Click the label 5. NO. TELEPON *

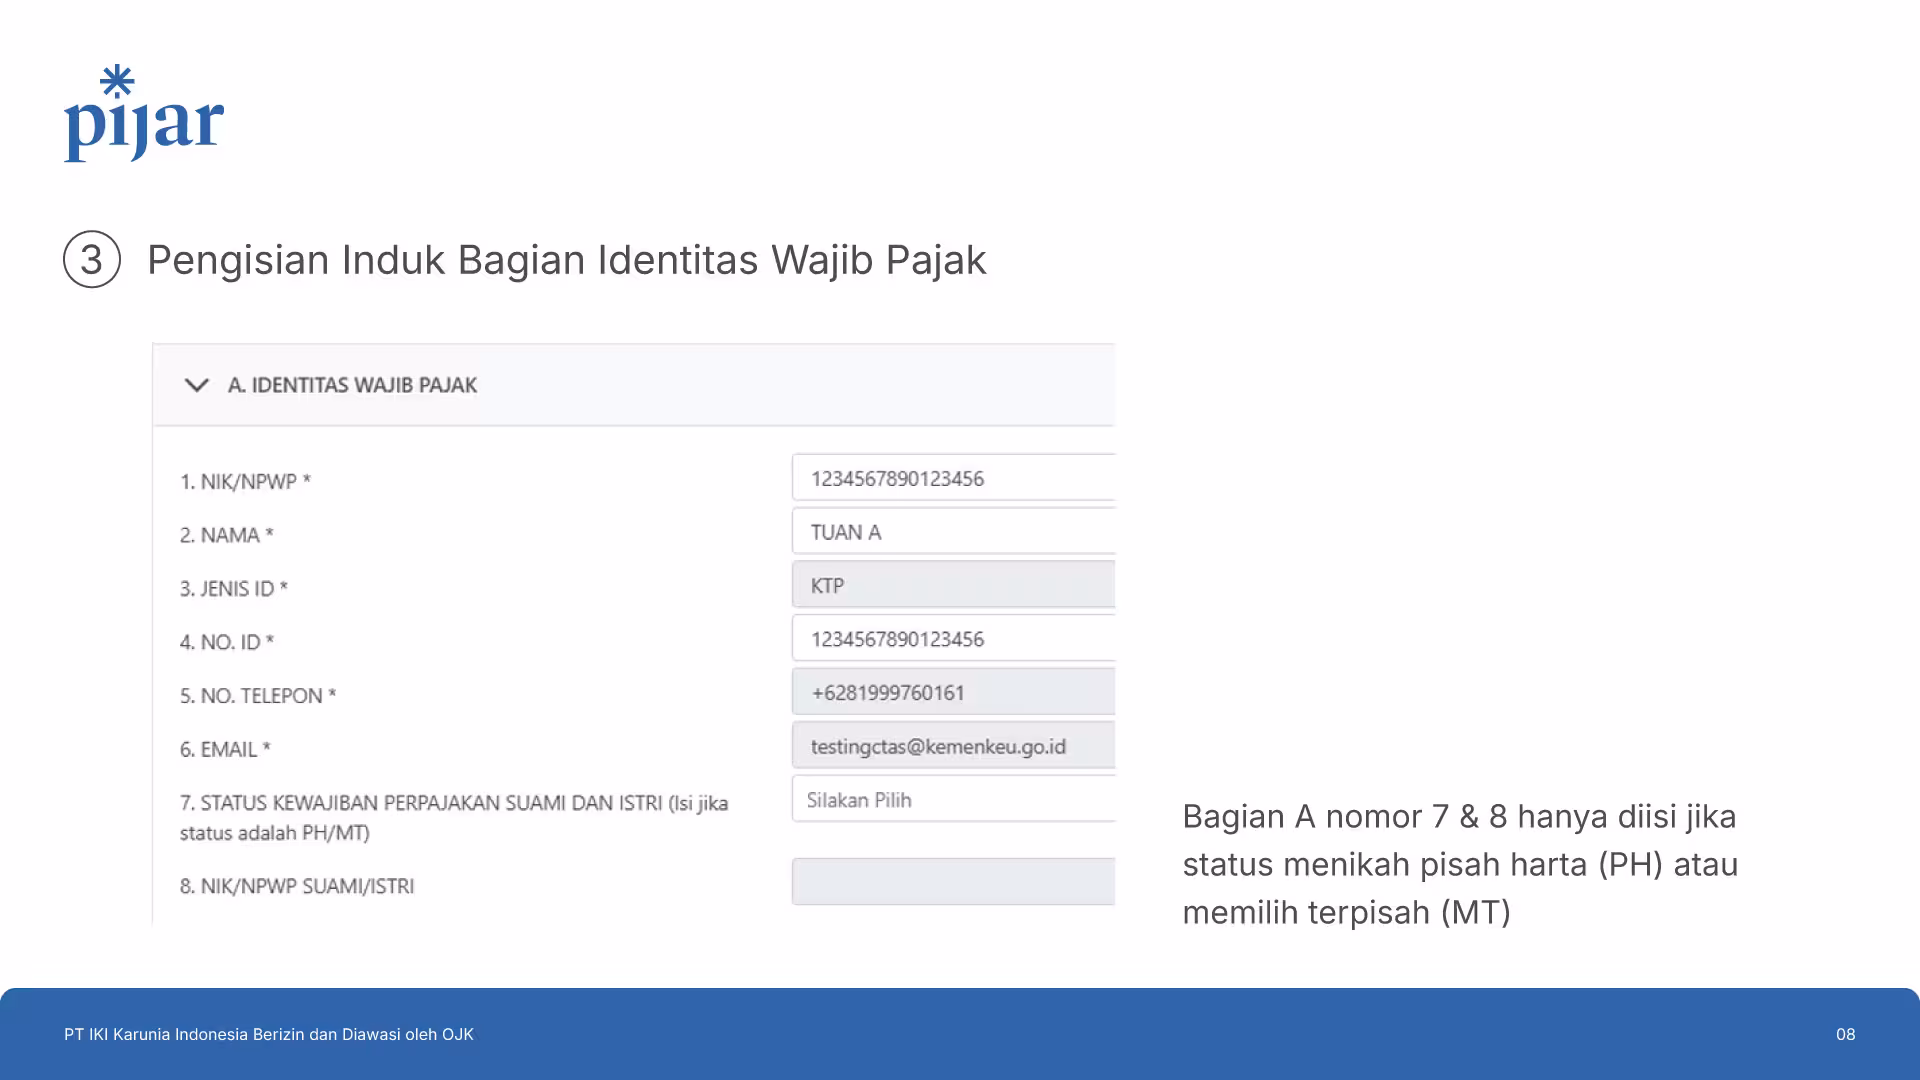tap(258, 696)
